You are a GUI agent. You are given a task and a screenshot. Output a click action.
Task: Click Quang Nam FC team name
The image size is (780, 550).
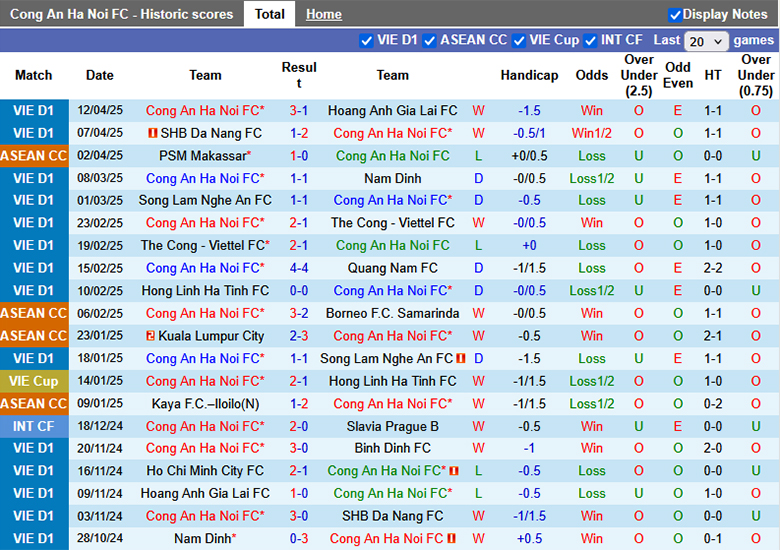[x=392, y=268]
